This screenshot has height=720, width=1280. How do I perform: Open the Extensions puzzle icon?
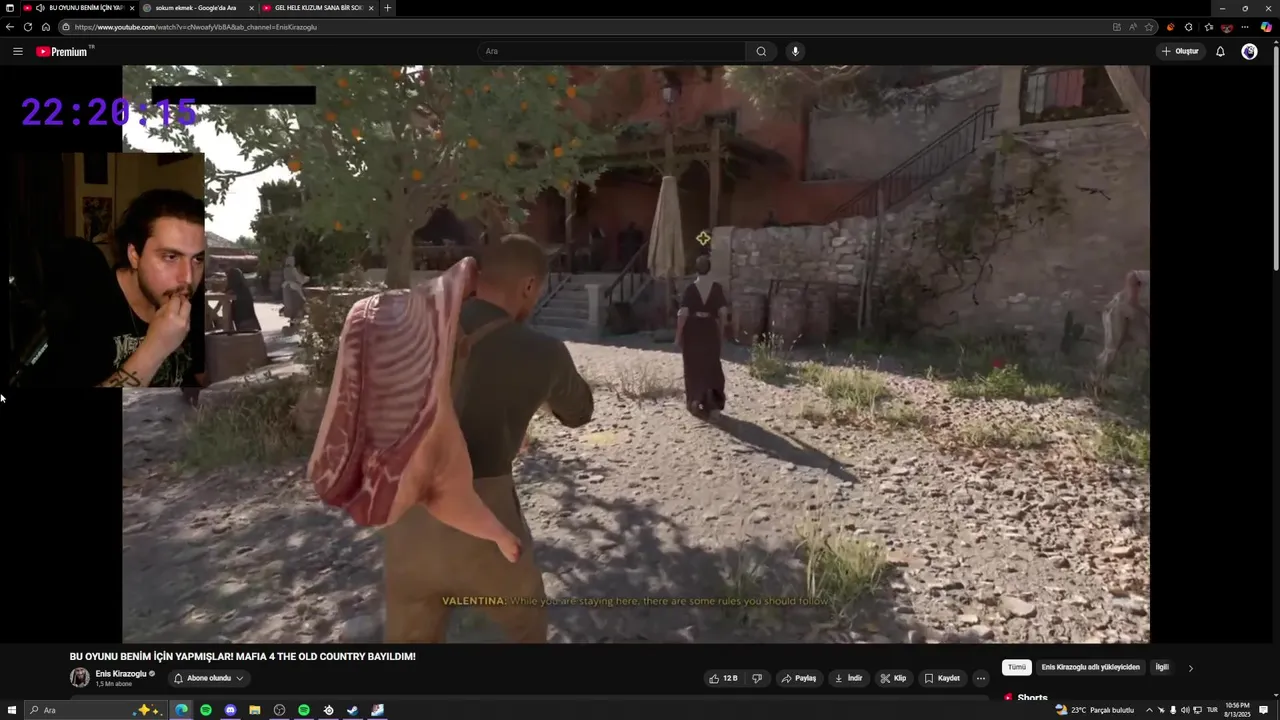coord(1188,27)
